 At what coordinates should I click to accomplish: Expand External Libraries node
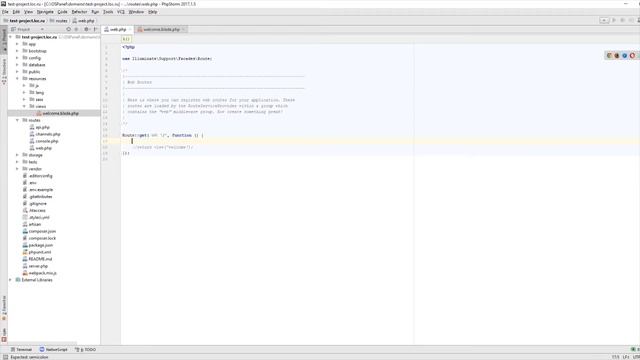click(x=11, y=280)
